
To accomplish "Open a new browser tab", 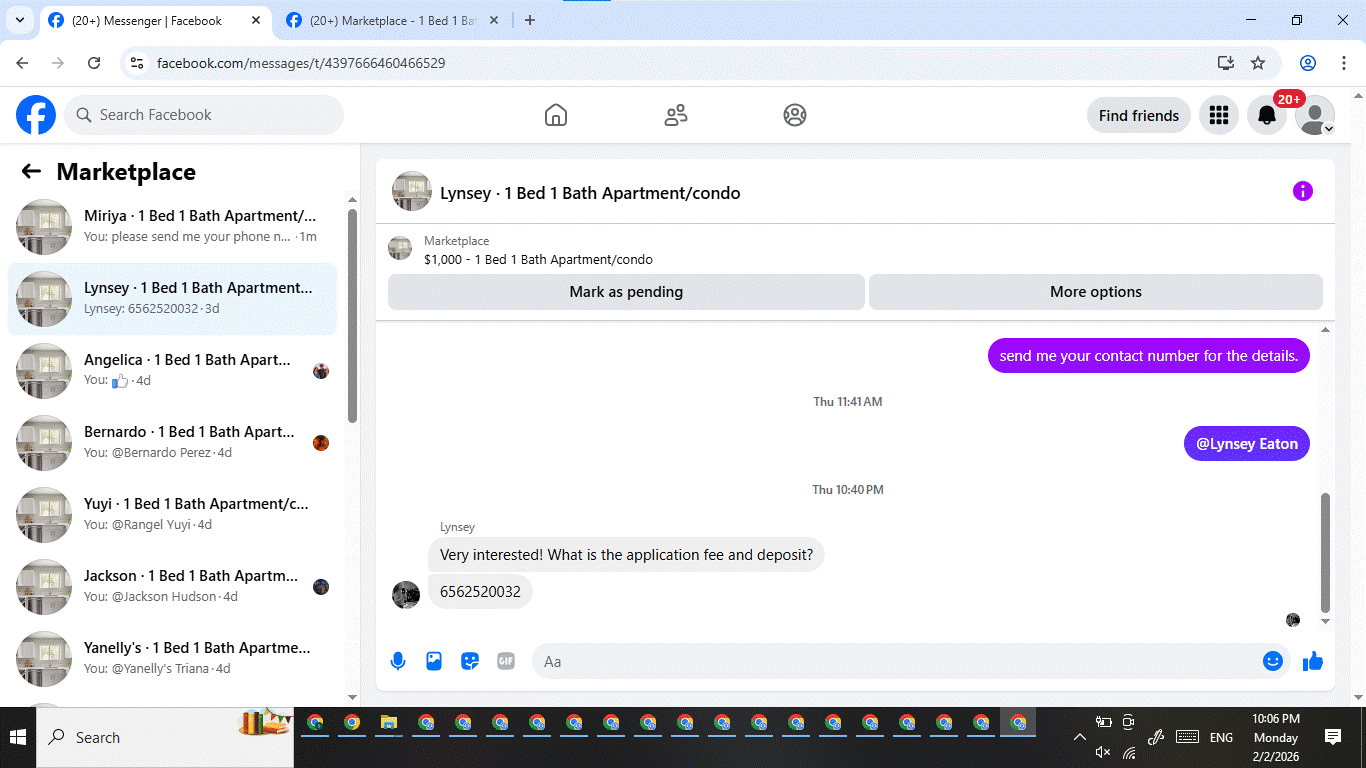I will click(530, 21).
